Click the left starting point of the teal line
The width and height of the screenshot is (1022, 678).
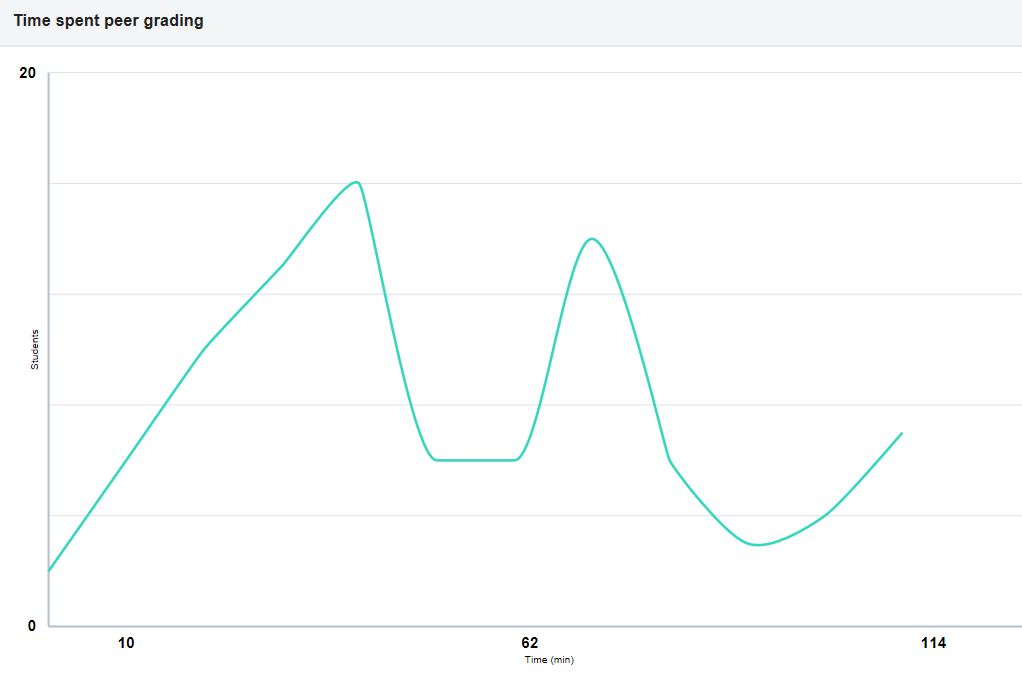point(50,571)
